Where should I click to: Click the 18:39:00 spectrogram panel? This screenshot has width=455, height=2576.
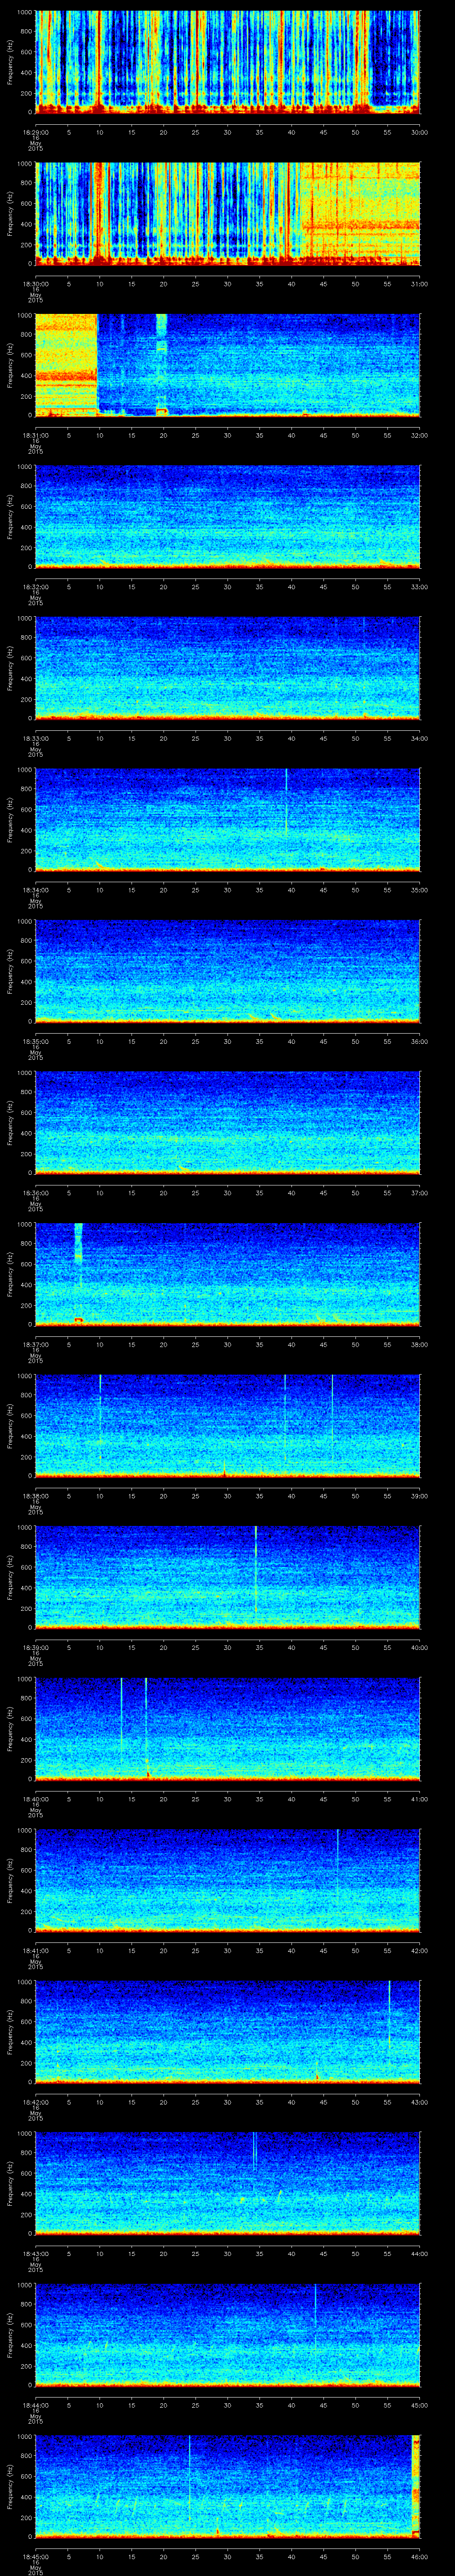coord(227,1577)
